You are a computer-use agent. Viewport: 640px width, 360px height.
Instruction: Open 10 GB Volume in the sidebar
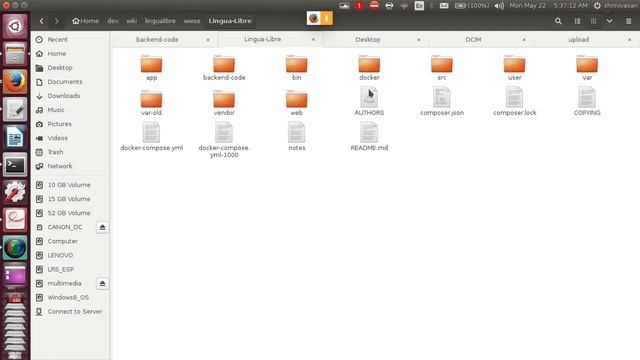[x=70, y=185]
